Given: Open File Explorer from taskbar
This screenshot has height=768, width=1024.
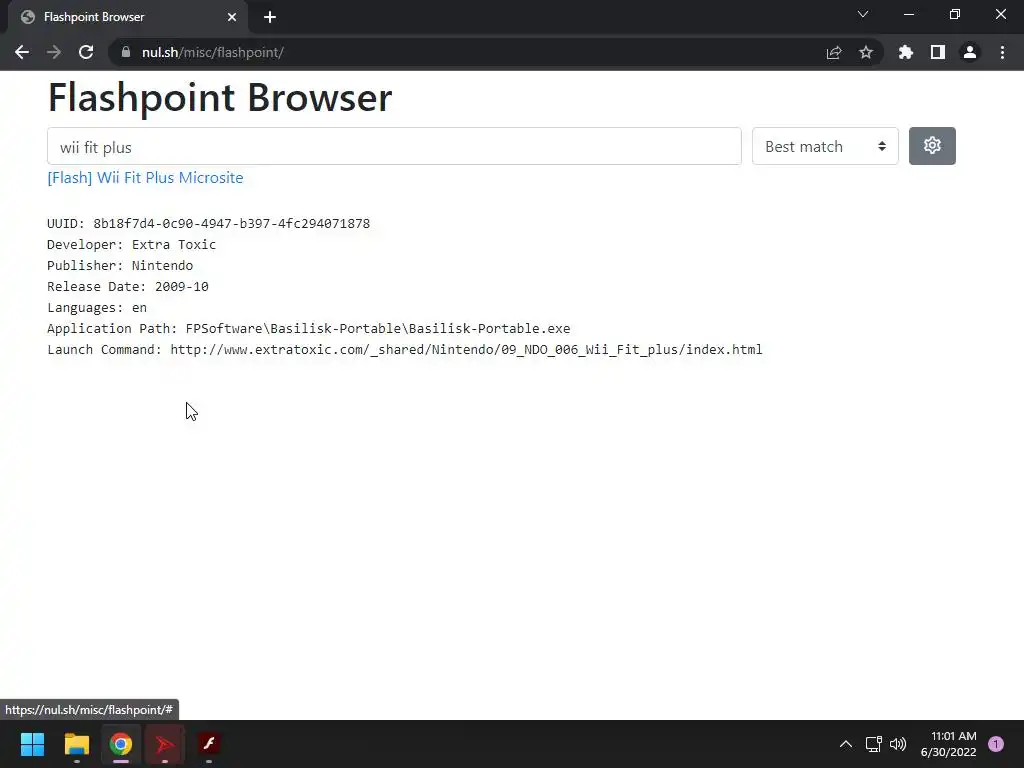Looking at the screenshot, I should click(76, 744).
